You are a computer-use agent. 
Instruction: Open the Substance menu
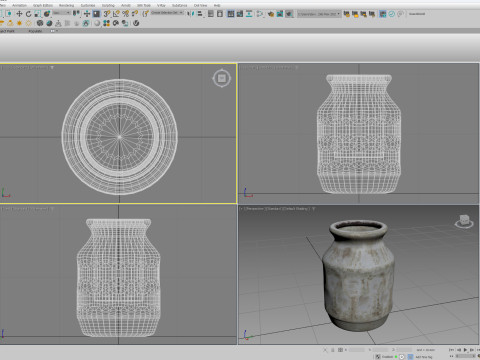click(x=179, y=5)
